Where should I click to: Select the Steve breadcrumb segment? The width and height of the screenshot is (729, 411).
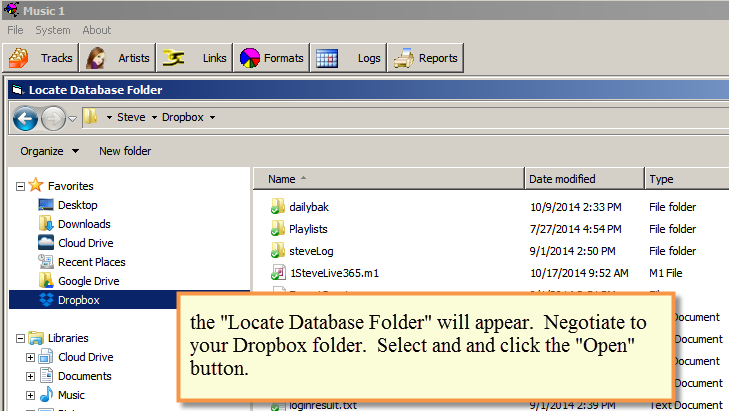point(131,117)
